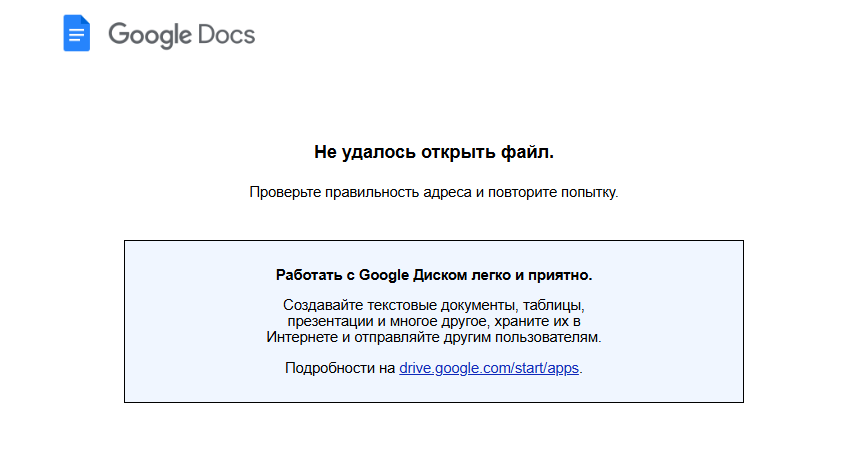
Task: Click the "Подробности на" label before the link
Action: (340, 368)
